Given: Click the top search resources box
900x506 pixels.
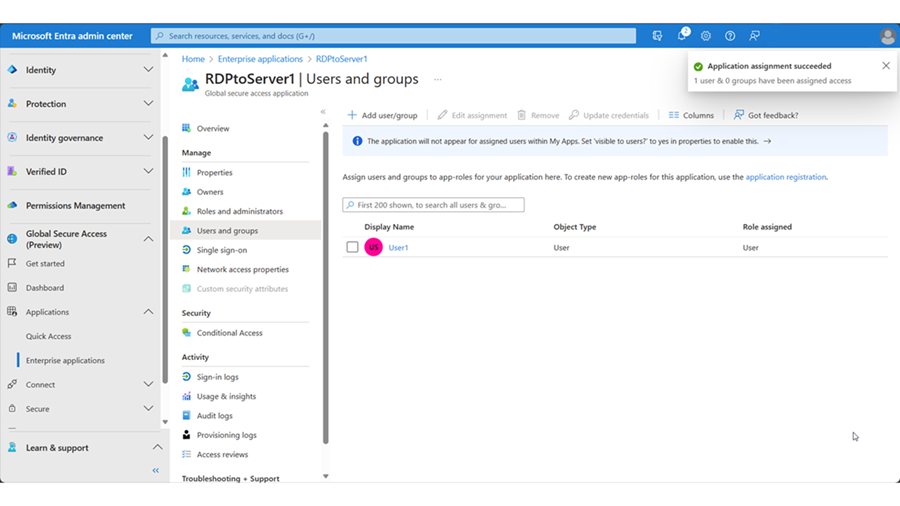Looking at the screenshot, I should (393, 36).
